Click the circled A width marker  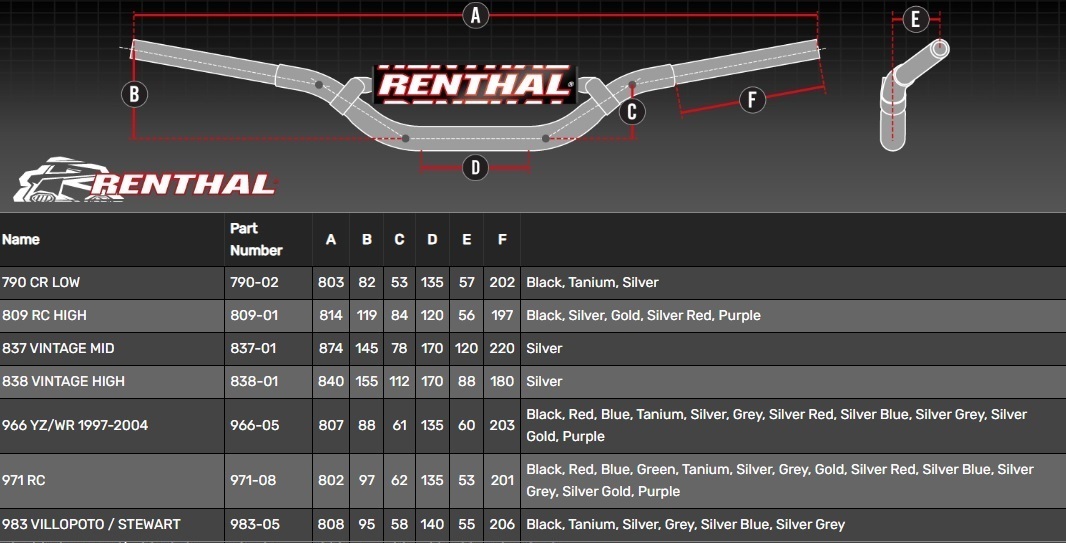point(476,15)
